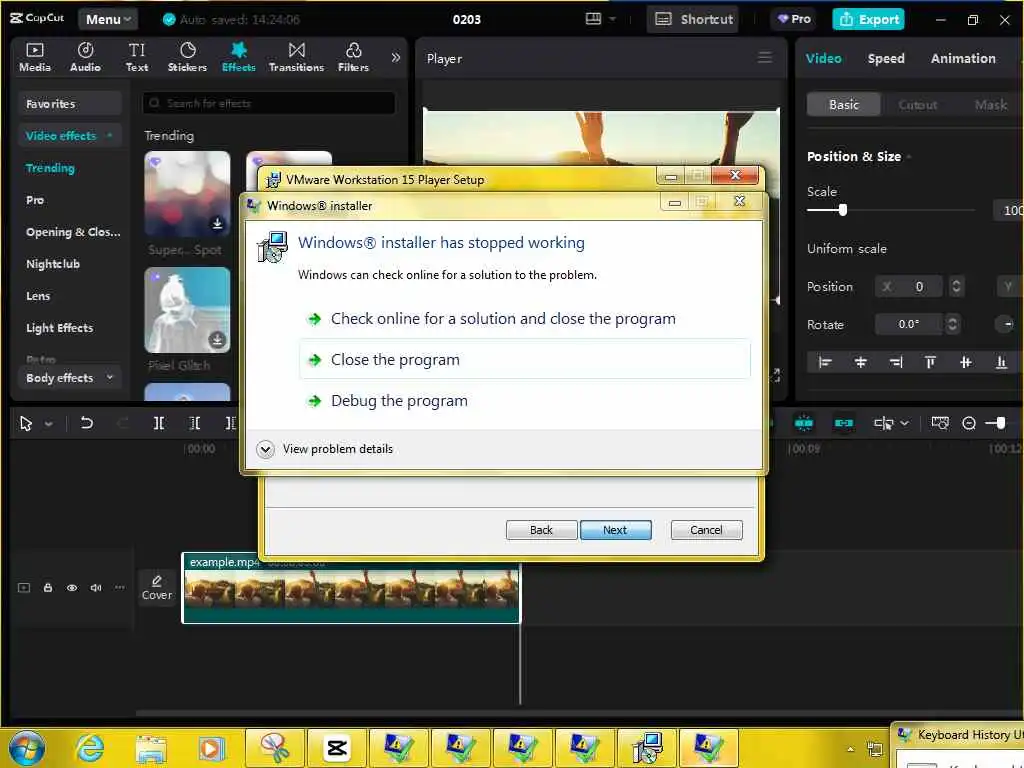Screen dimensions: 1024x768
Task: Switch to the Animation tab
Action: coord(963,58)
